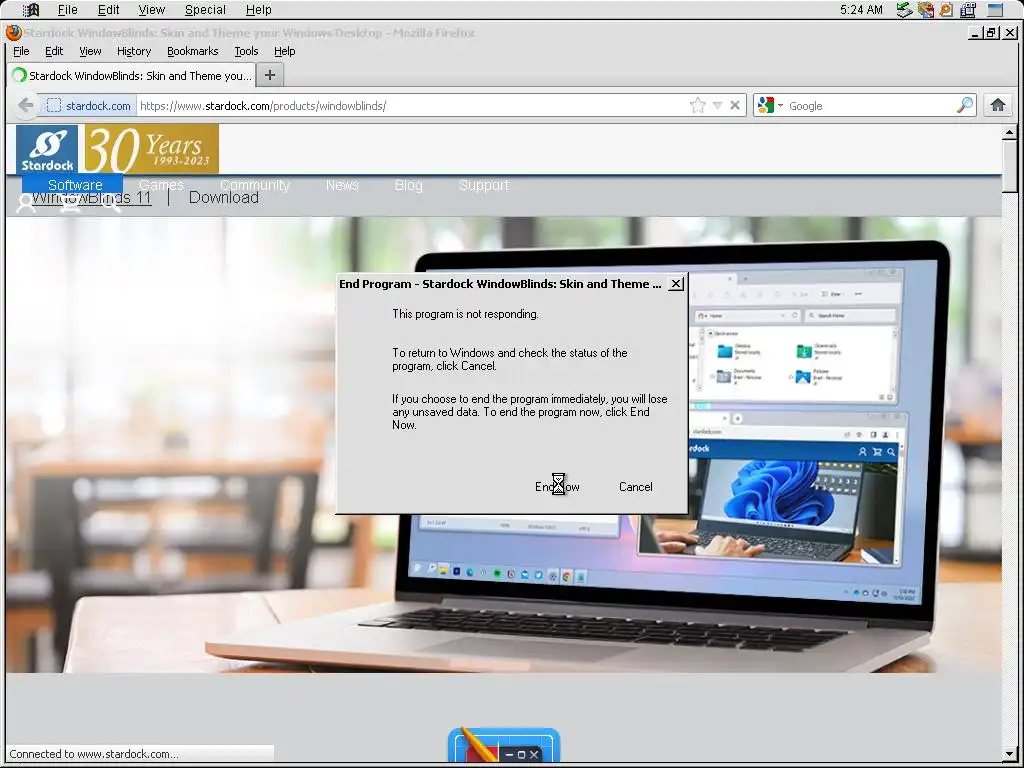
Task: Click the network computers tray icon
Action: pos(968,10)
